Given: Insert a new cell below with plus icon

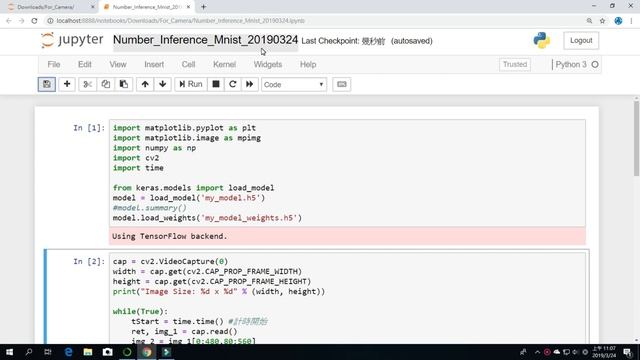Looking at the screenshot, I should click(x=67, y=84).
